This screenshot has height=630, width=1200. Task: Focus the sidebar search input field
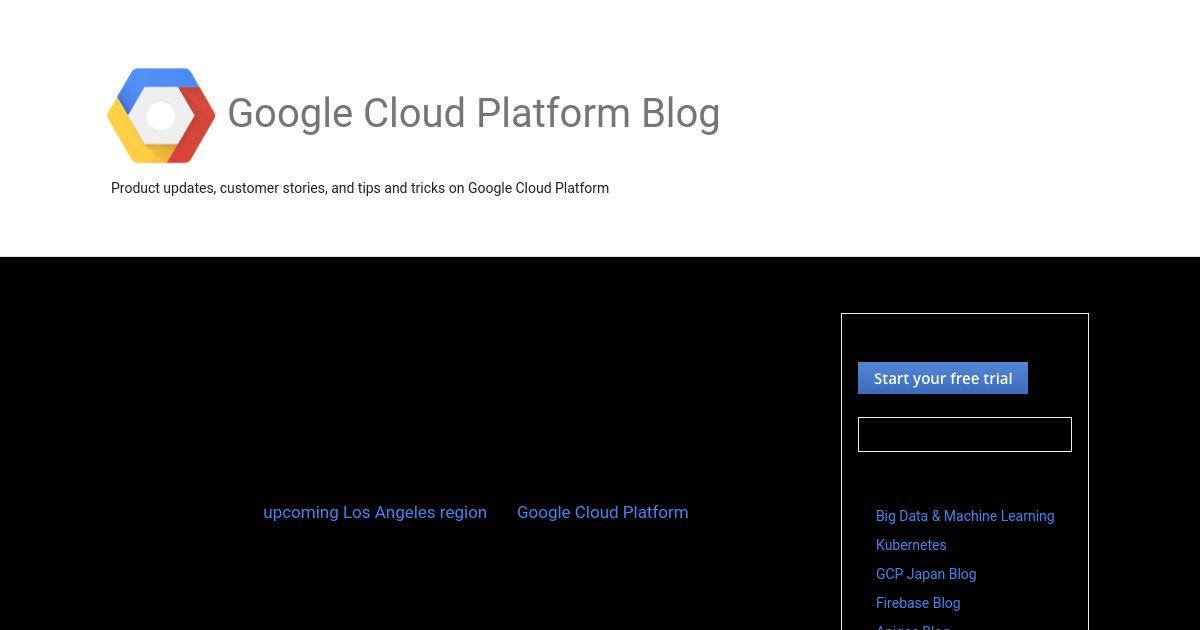(965, 434)
